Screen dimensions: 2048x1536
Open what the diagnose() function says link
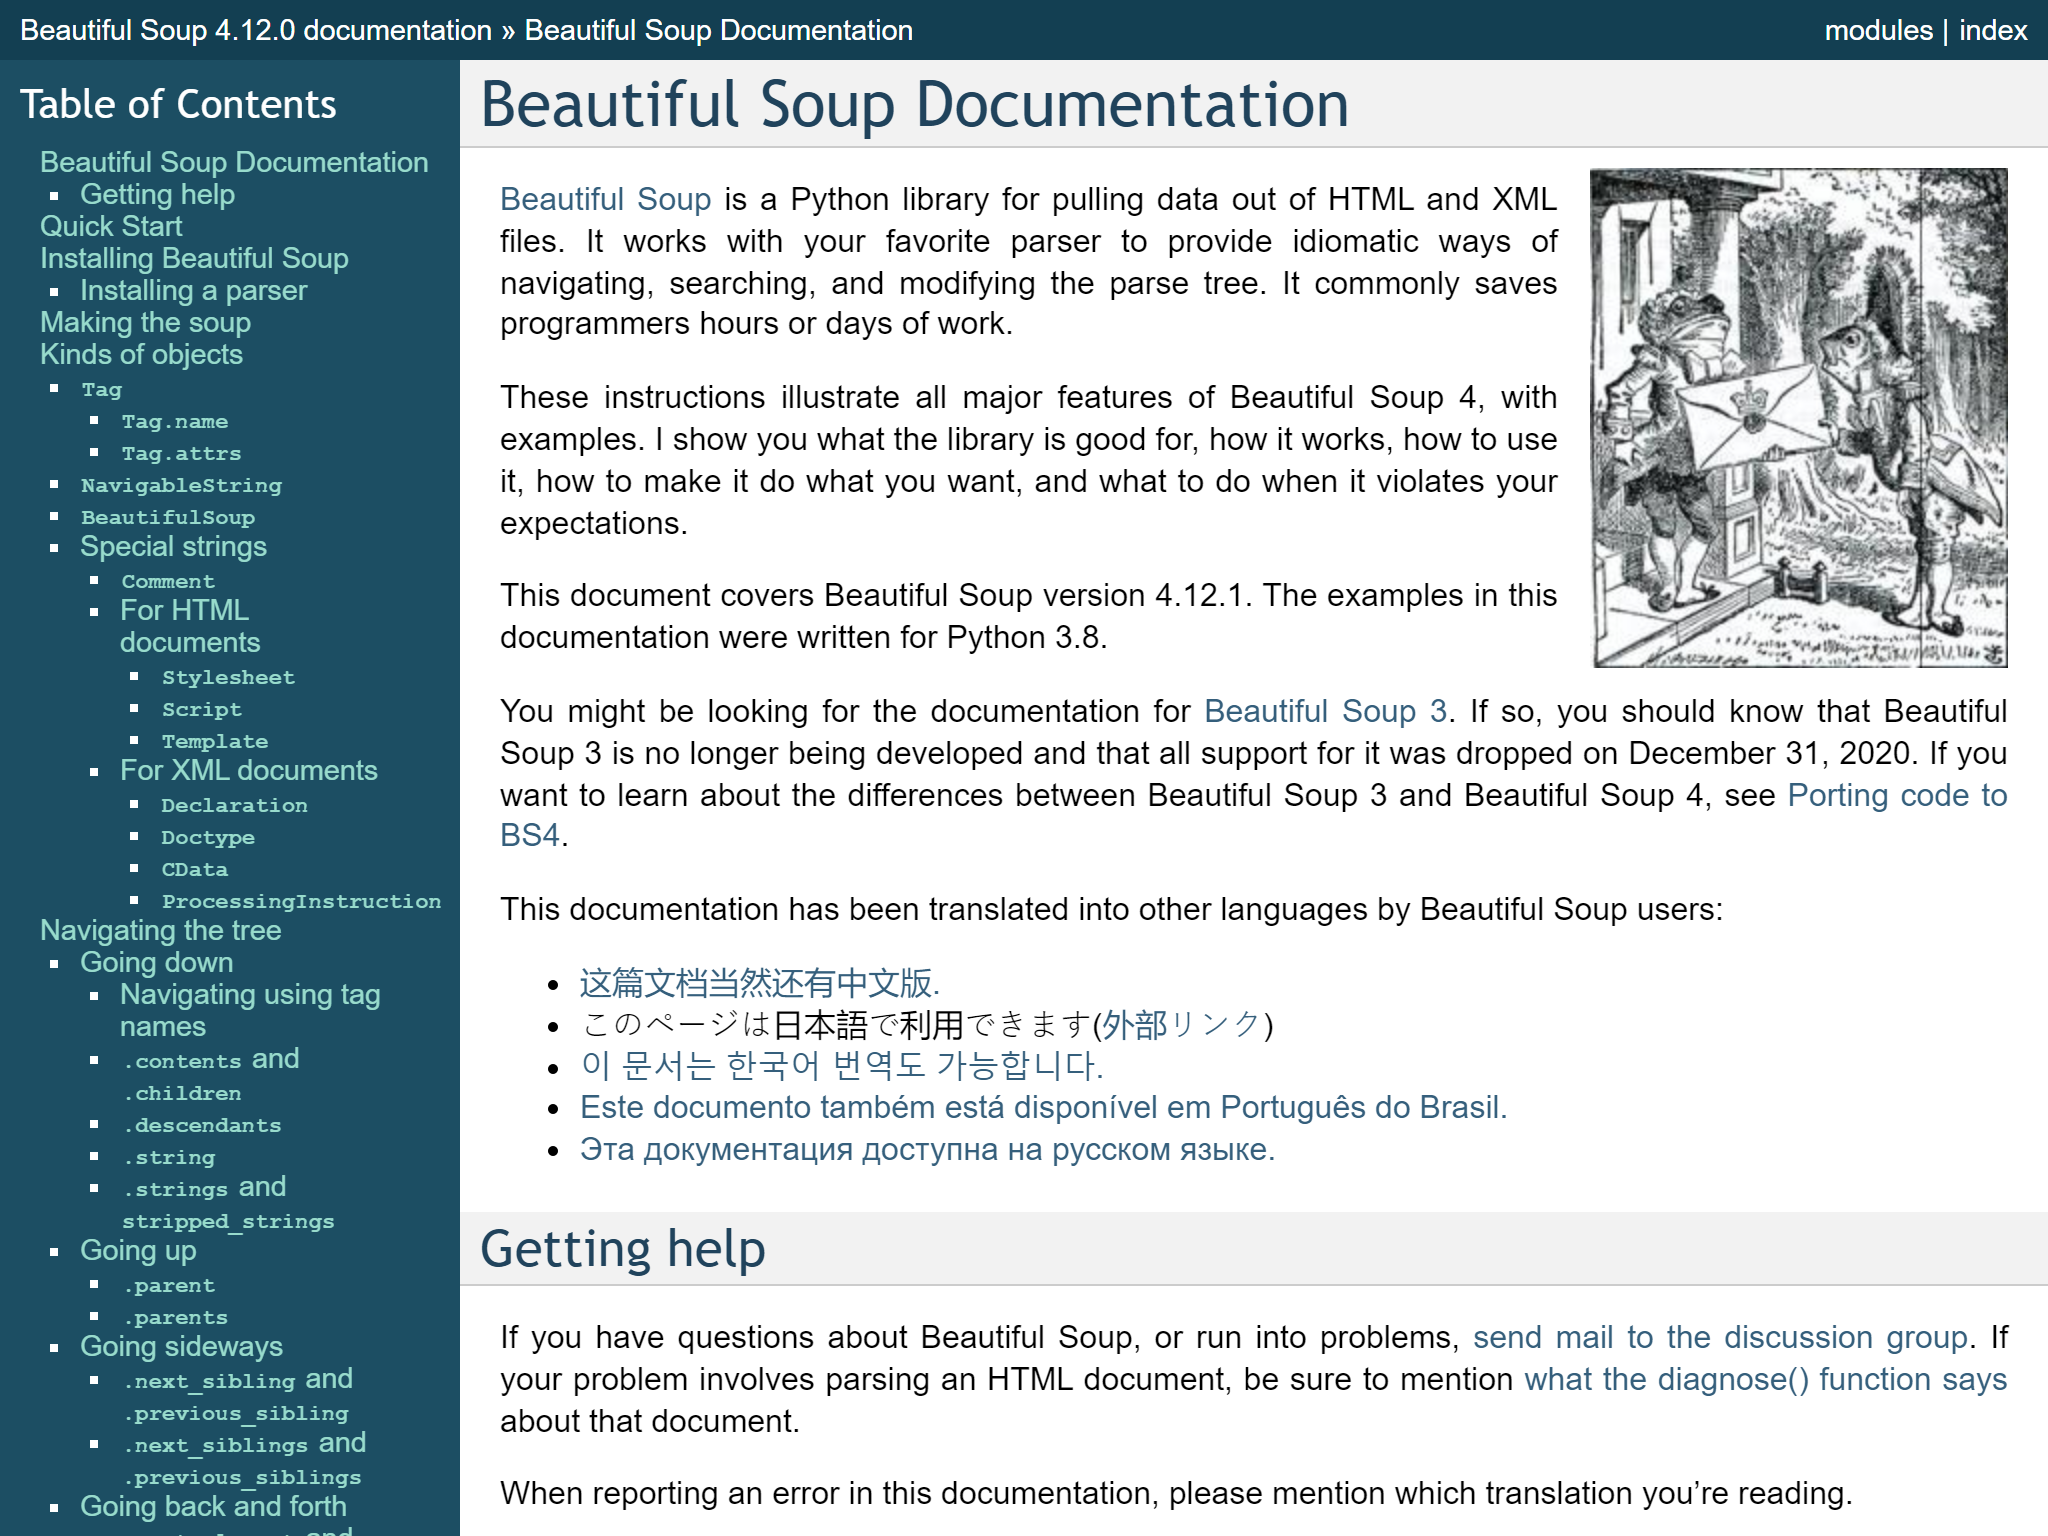(x=1765, y=1379)
